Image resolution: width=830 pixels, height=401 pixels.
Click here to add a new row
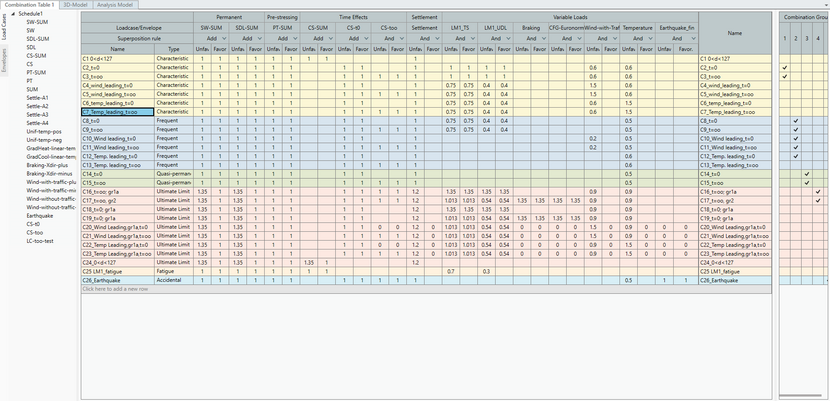[115, 288]
